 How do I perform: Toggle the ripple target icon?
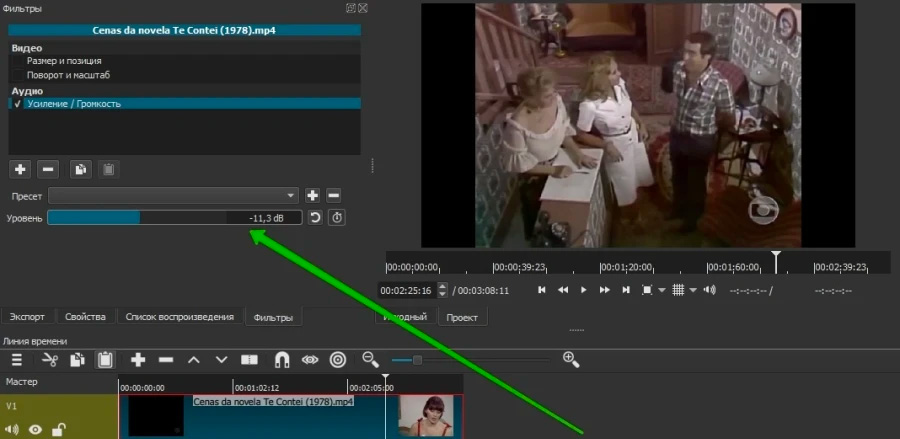pos(338,360)
